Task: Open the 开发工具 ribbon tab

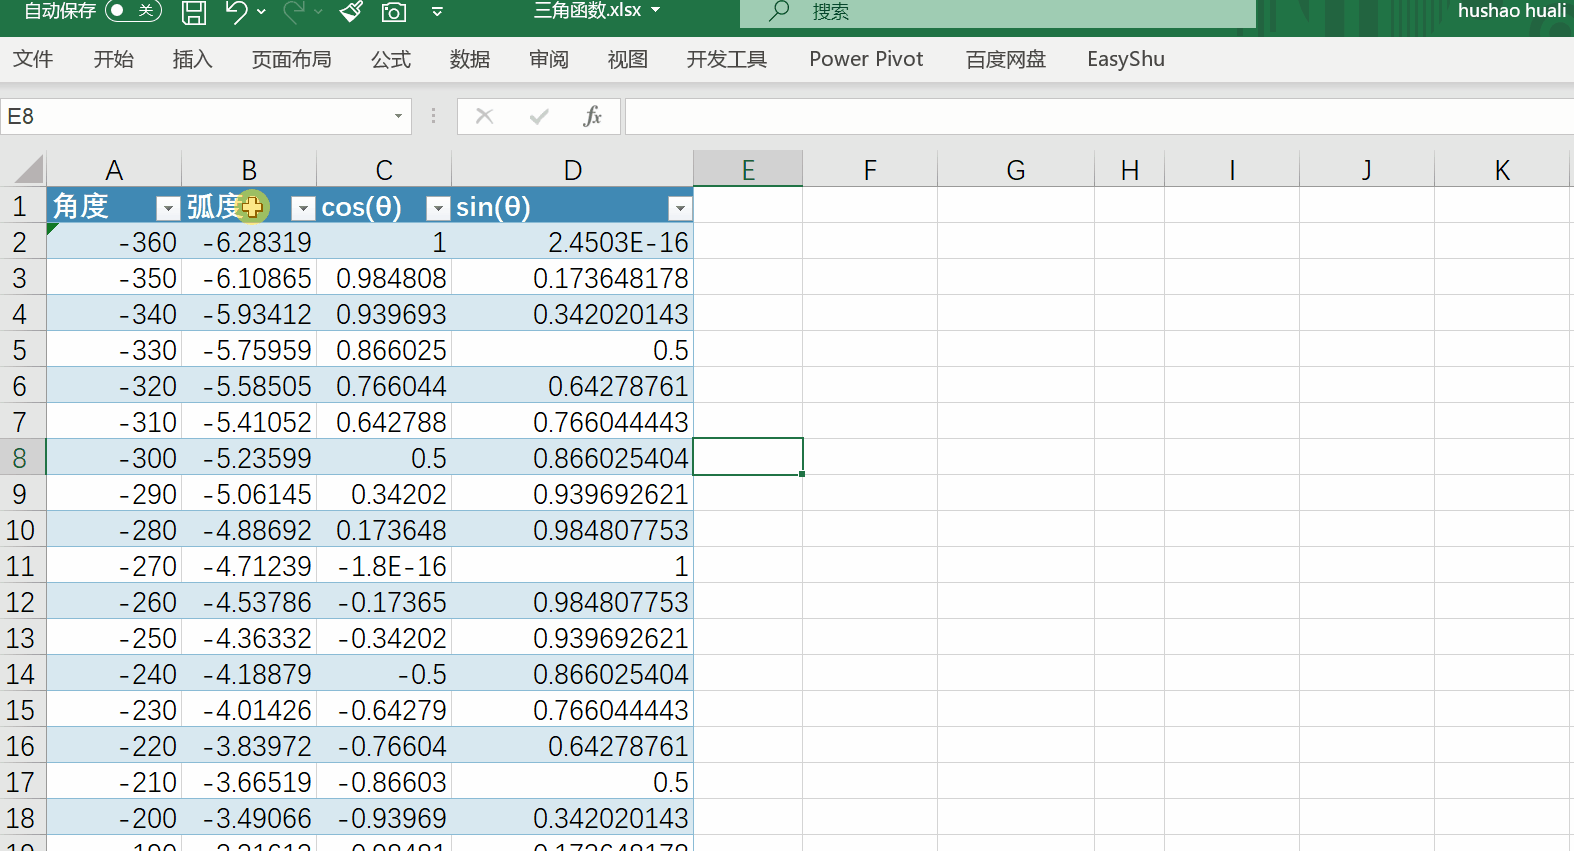Action: pos(727,59)
